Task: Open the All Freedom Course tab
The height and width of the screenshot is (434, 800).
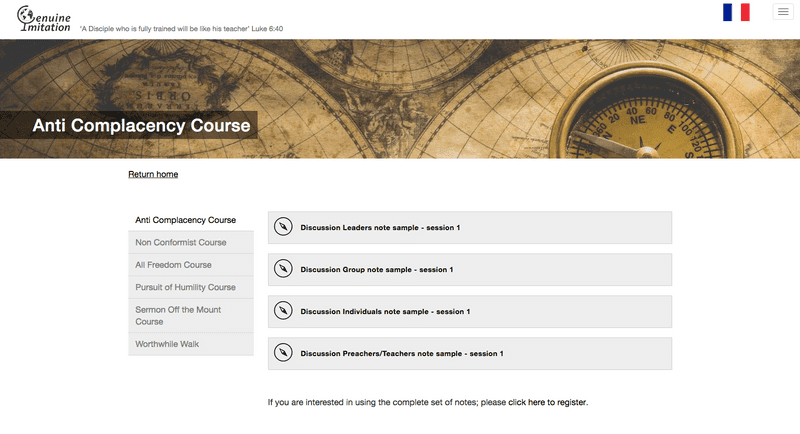Action: [174, 265]
